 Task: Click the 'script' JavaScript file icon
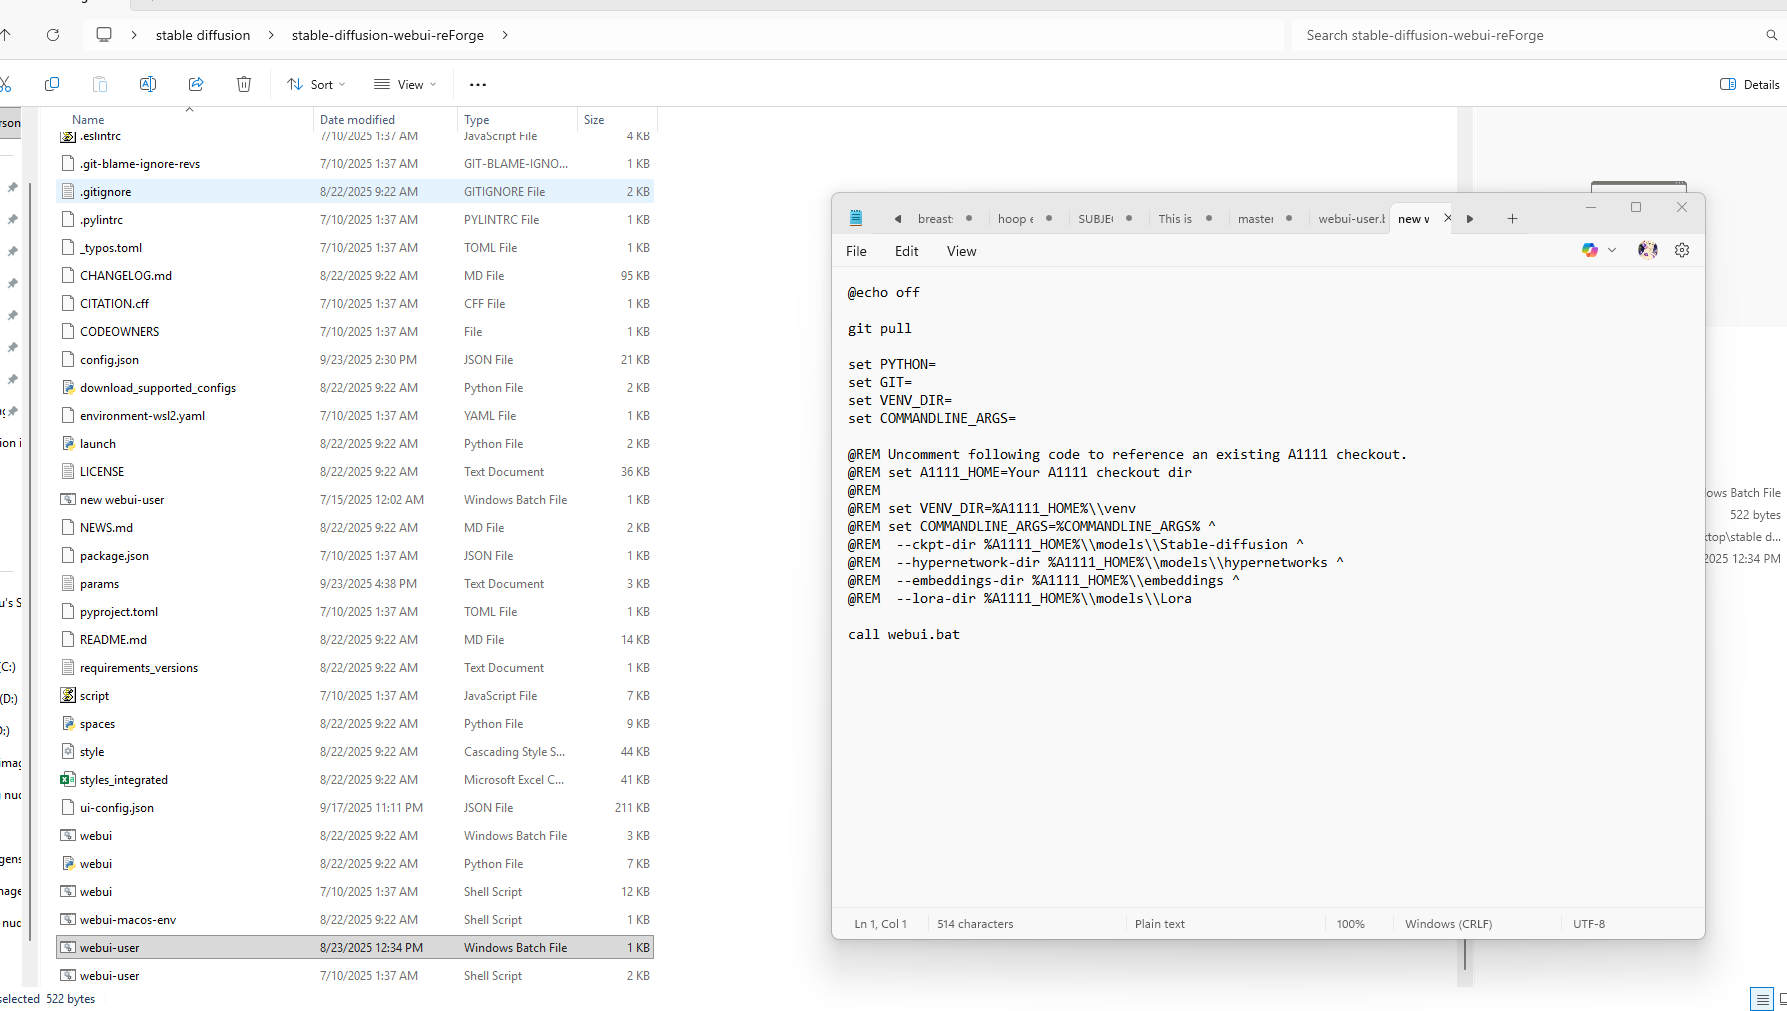coord(68,695)
